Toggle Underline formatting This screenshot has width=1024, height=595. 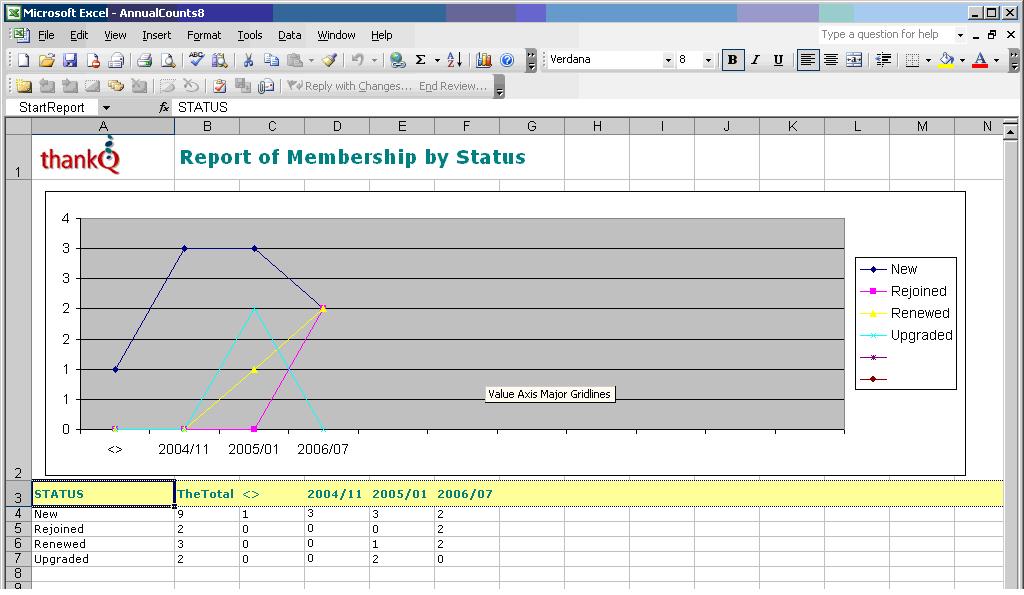click(x=778, y=60)
